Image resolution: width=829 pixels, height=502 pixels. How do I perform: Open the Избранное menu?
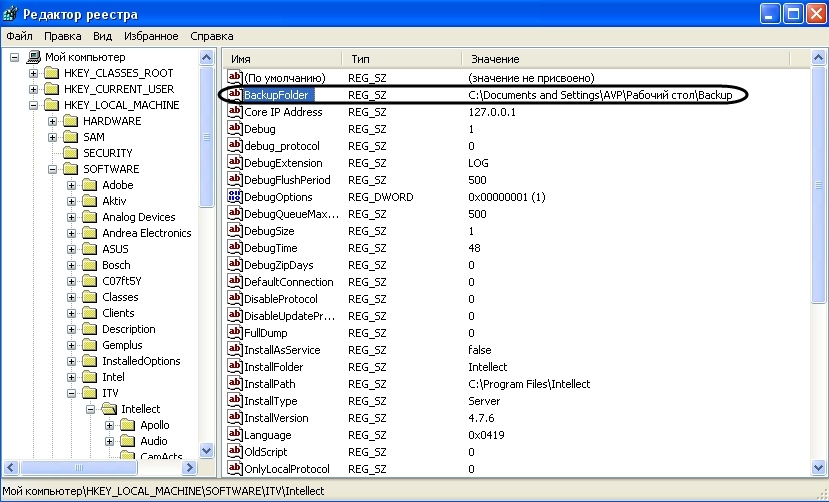tap(151, 36)
